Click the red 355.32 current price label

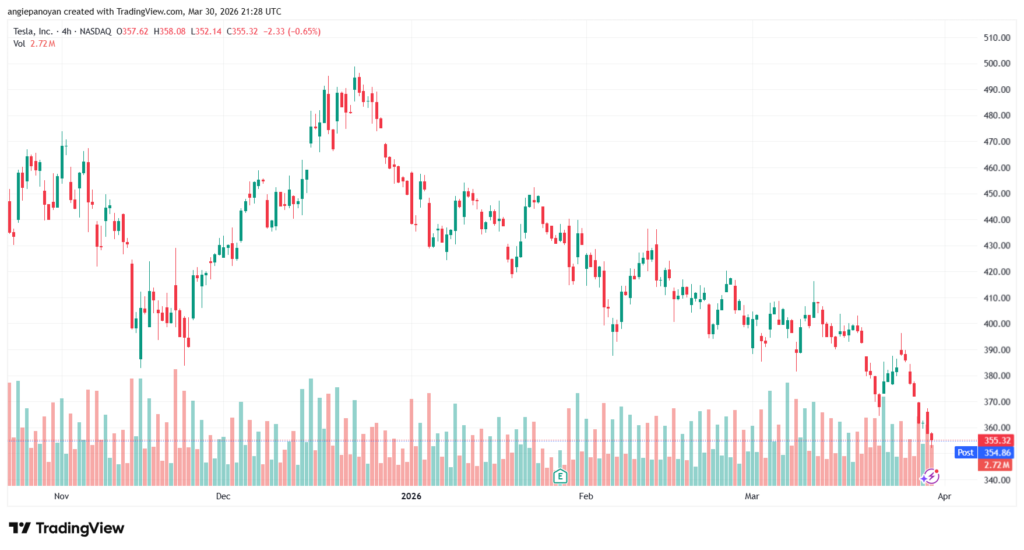tap(998, 440)
